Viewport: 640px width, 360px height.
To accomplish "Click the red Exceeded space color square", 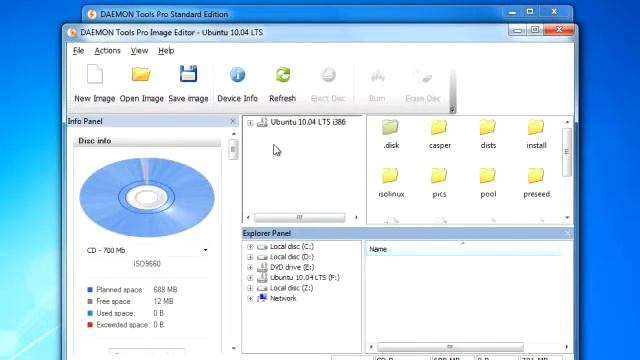I will point(90,325).
